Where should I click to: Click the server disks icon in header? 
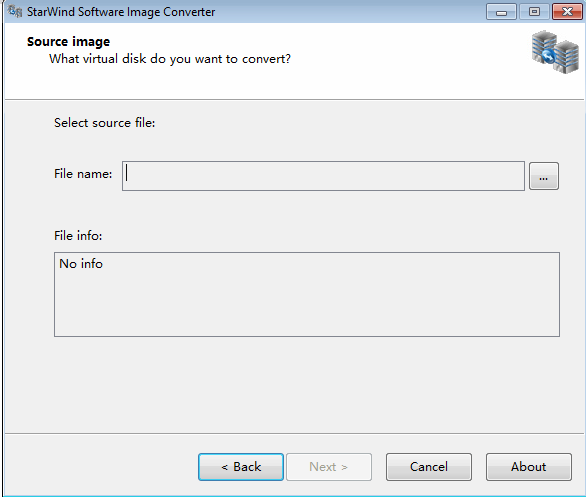555,52
